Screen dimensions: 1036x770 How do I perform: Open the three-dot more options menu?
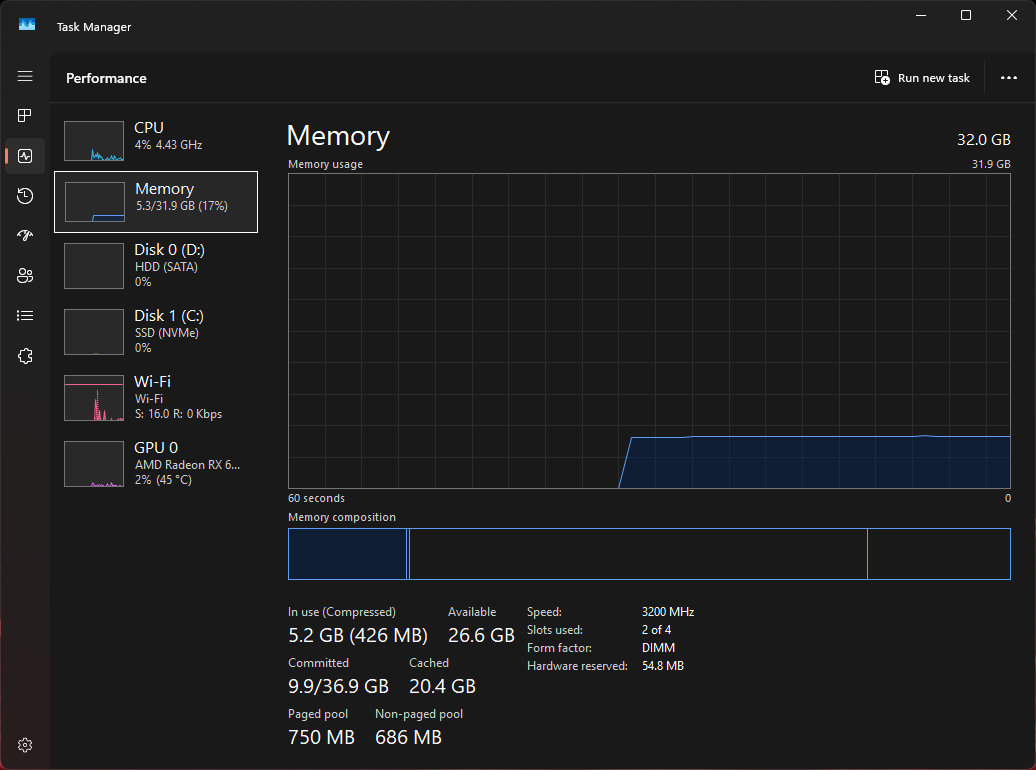click(1008, 78)
